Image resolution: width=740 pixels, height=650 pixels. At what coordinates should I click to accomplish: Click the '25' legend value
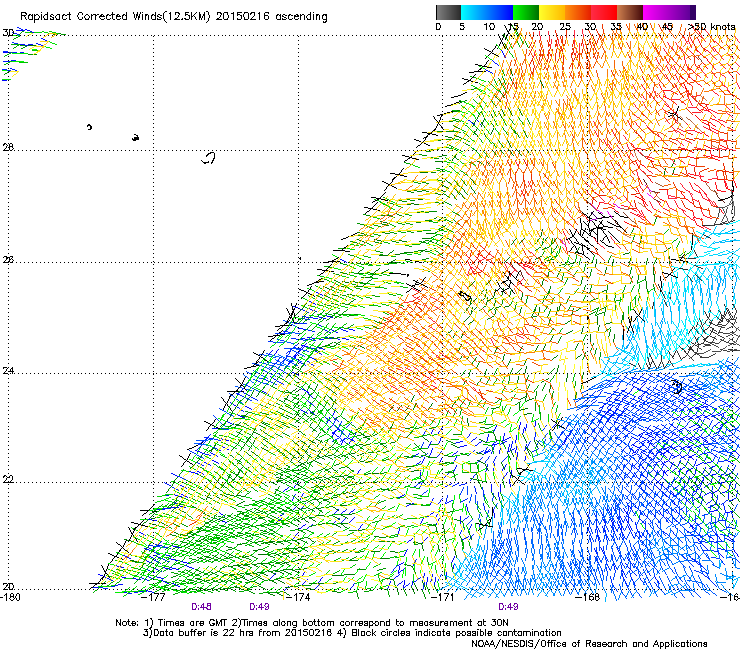click(565, 26)
